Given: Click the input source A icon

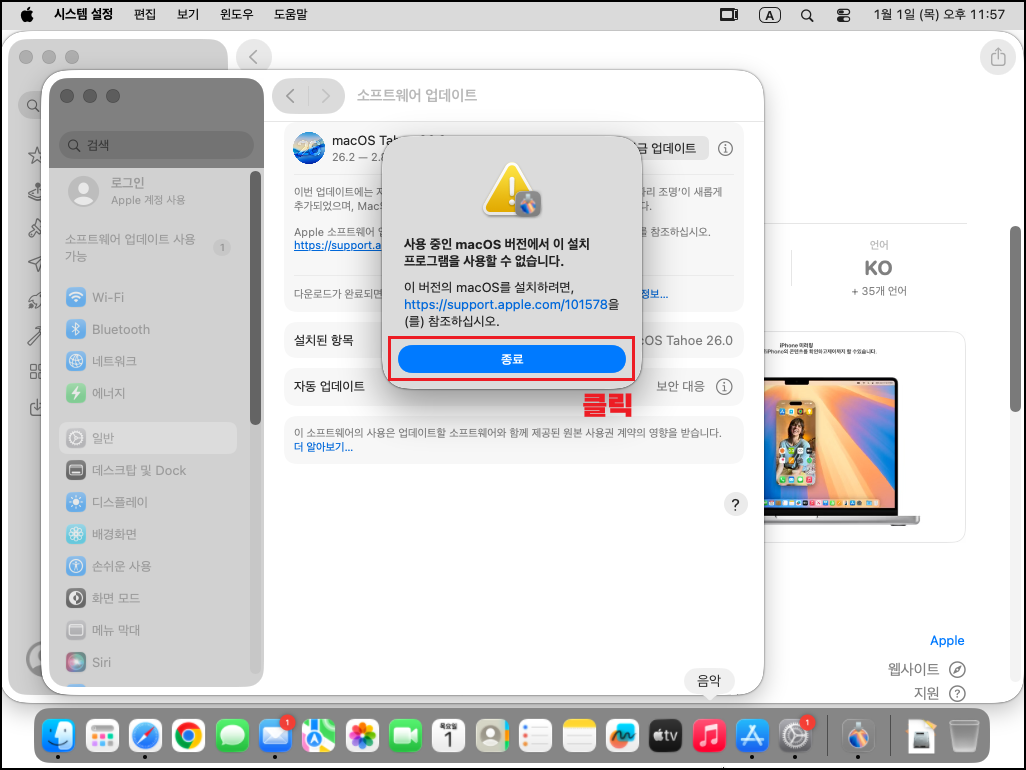Looking at the screenshot, I should coord(770,15).
